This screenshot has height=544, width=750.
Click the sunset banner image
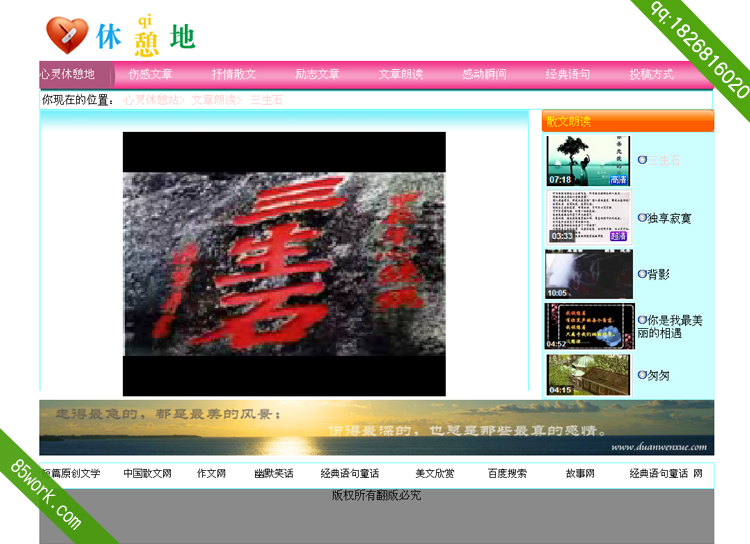pos(376,427)
